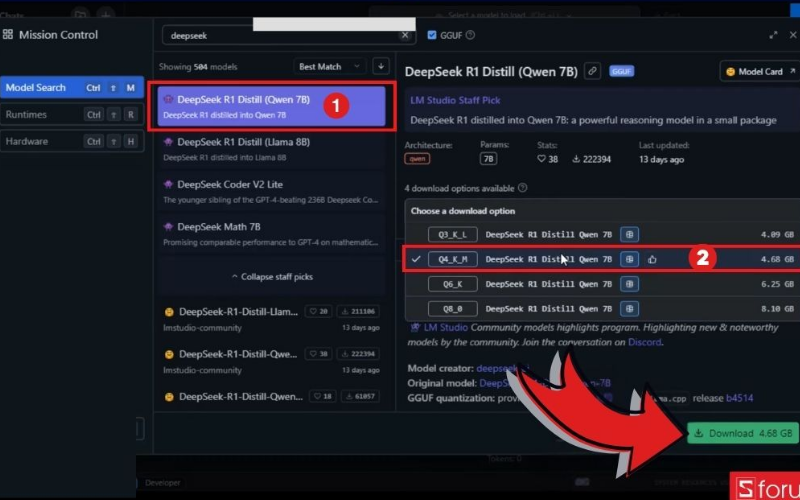This screenshot has width=800, height=500.
Task: Select DeepSeek R1 Distill (Llama 8B) model
Action: [271, 149]
